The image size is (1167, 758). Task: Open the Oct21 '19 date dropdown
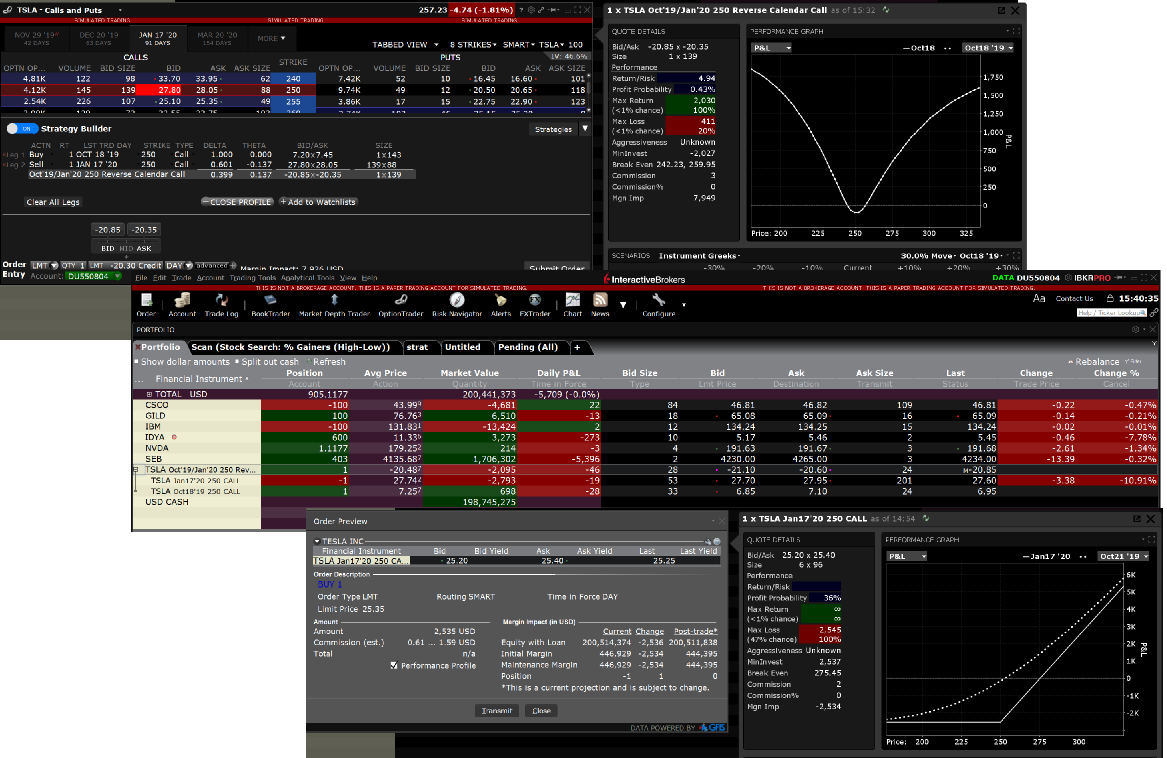[1124, 556]
